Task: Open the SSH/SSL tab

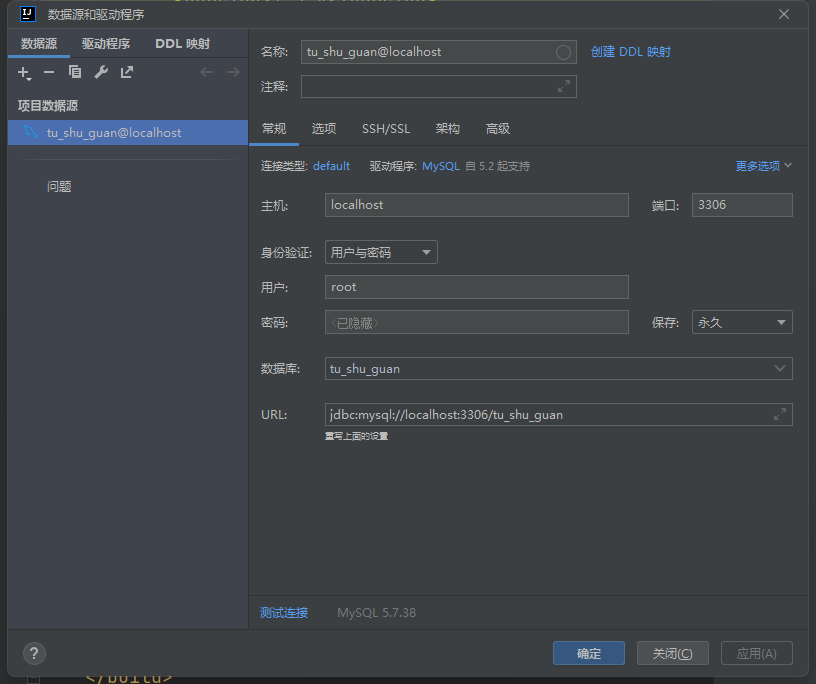Action: (386, 129)
